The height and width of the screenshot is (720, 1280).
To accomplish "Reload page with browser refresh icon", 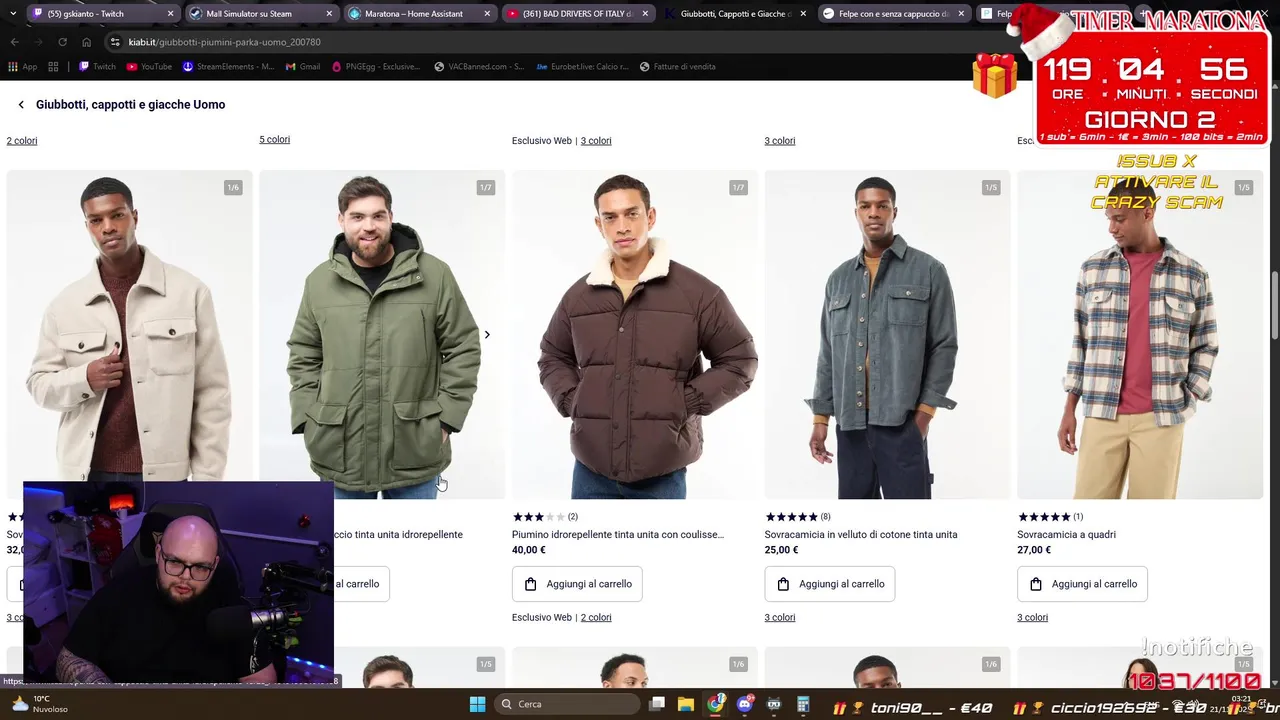I will pyautogui.click(x=62, y=42).
